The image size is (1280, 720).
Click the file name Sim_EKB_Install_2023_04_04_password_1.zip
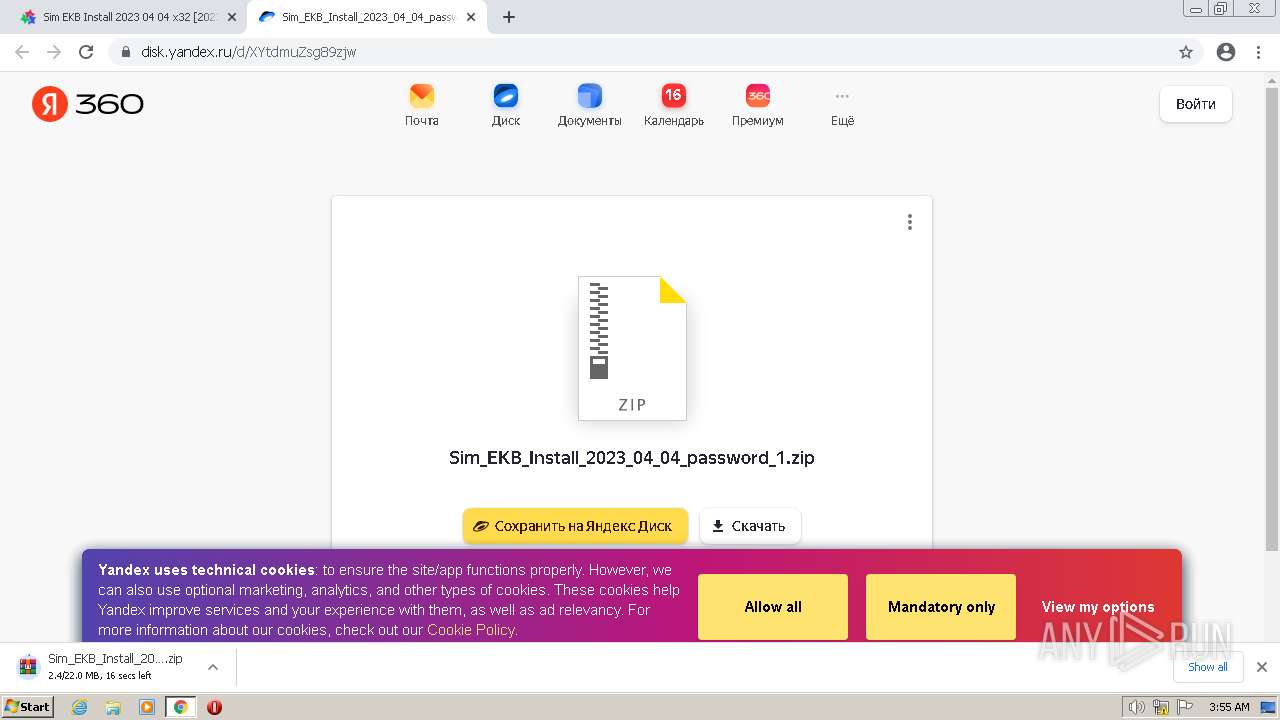point(632,458)
